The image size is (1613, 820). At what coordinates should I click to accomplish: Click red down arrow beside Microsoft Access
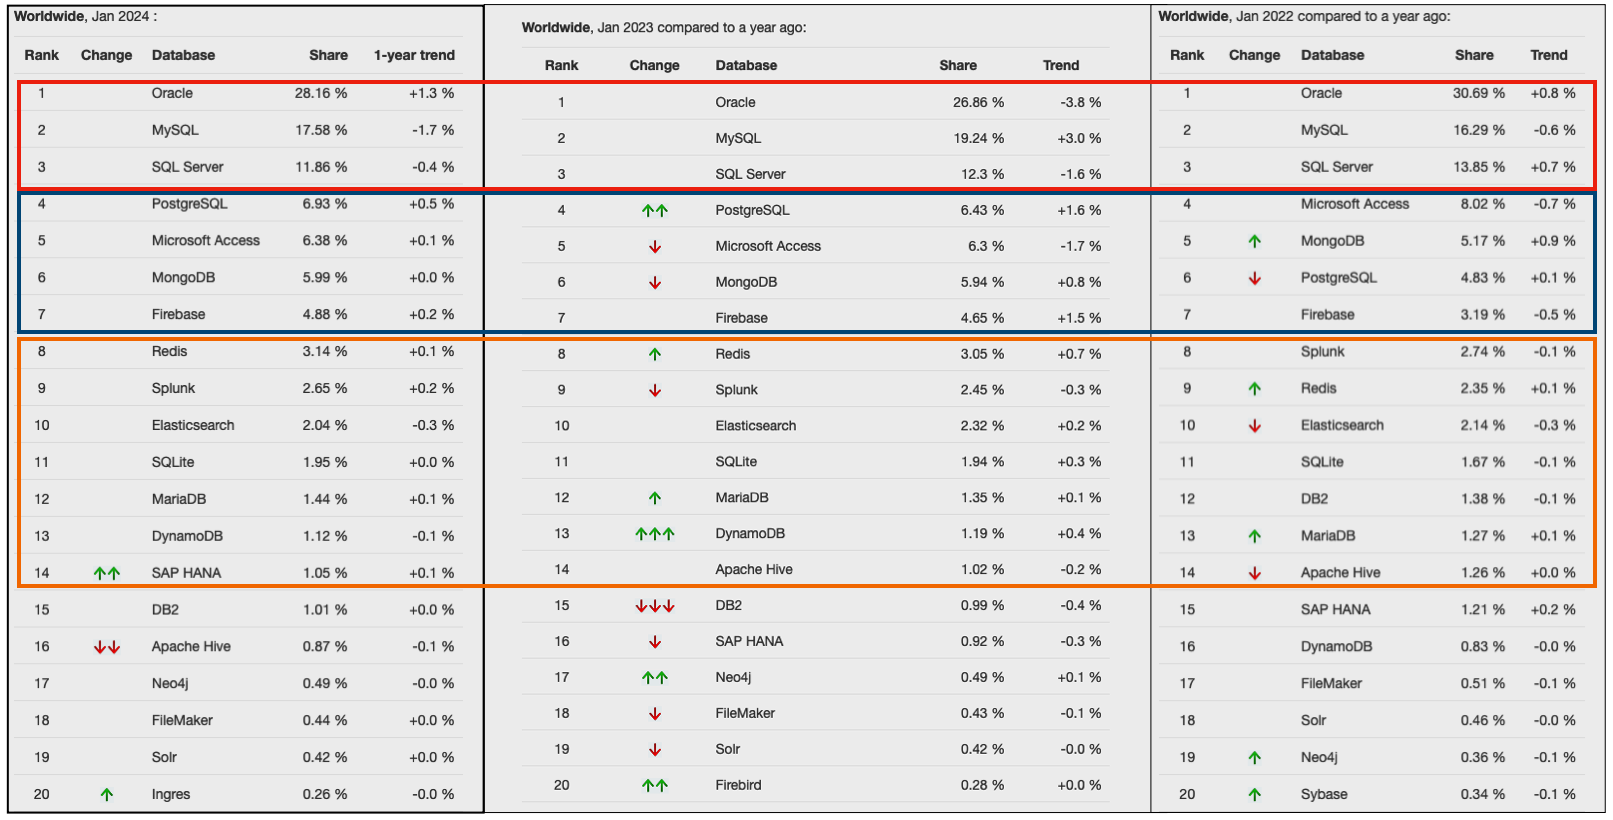(655, 247)
